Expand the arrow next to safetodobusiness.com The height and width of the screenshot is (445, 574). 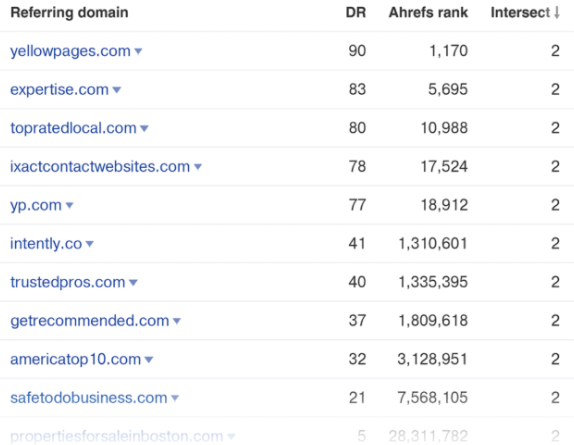click(x=175, y=398)
